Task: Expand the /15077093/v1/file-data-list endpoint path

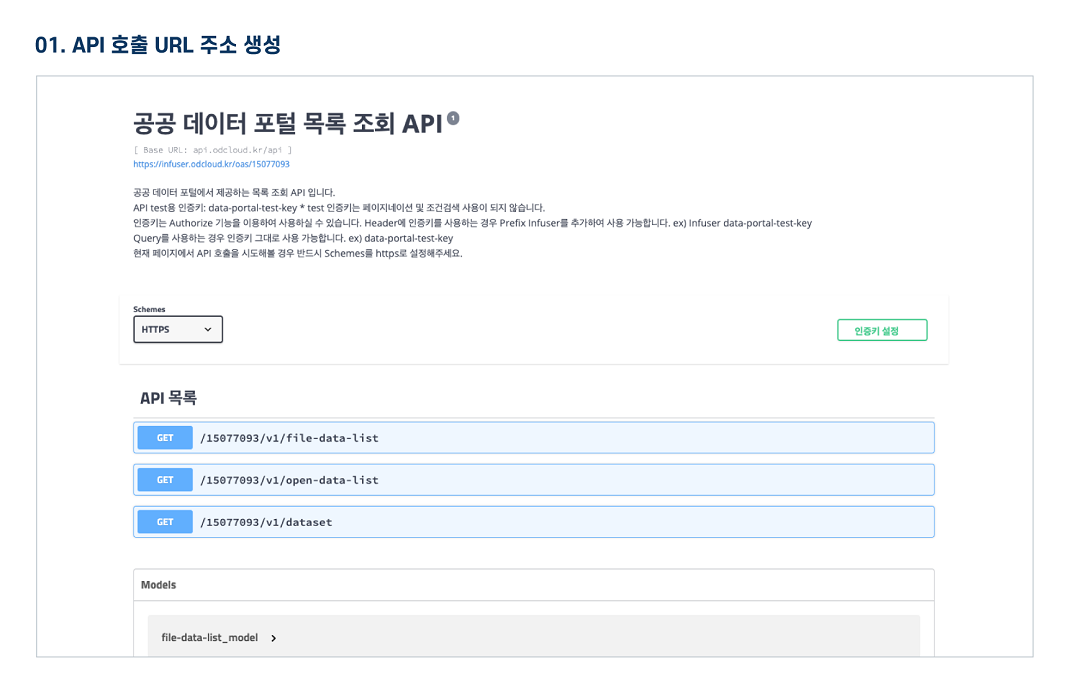Action: [x=289, y=438]
